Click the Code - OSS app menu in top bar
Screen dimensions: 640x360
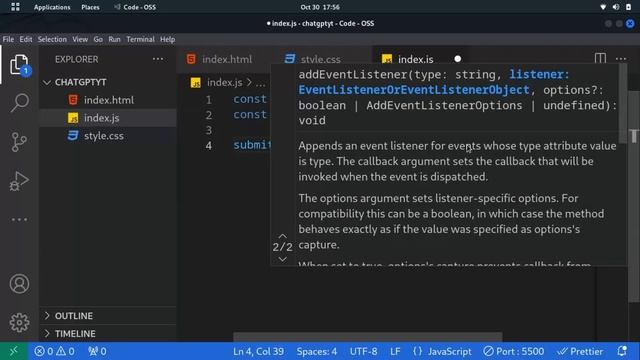[x=135, y=7]
